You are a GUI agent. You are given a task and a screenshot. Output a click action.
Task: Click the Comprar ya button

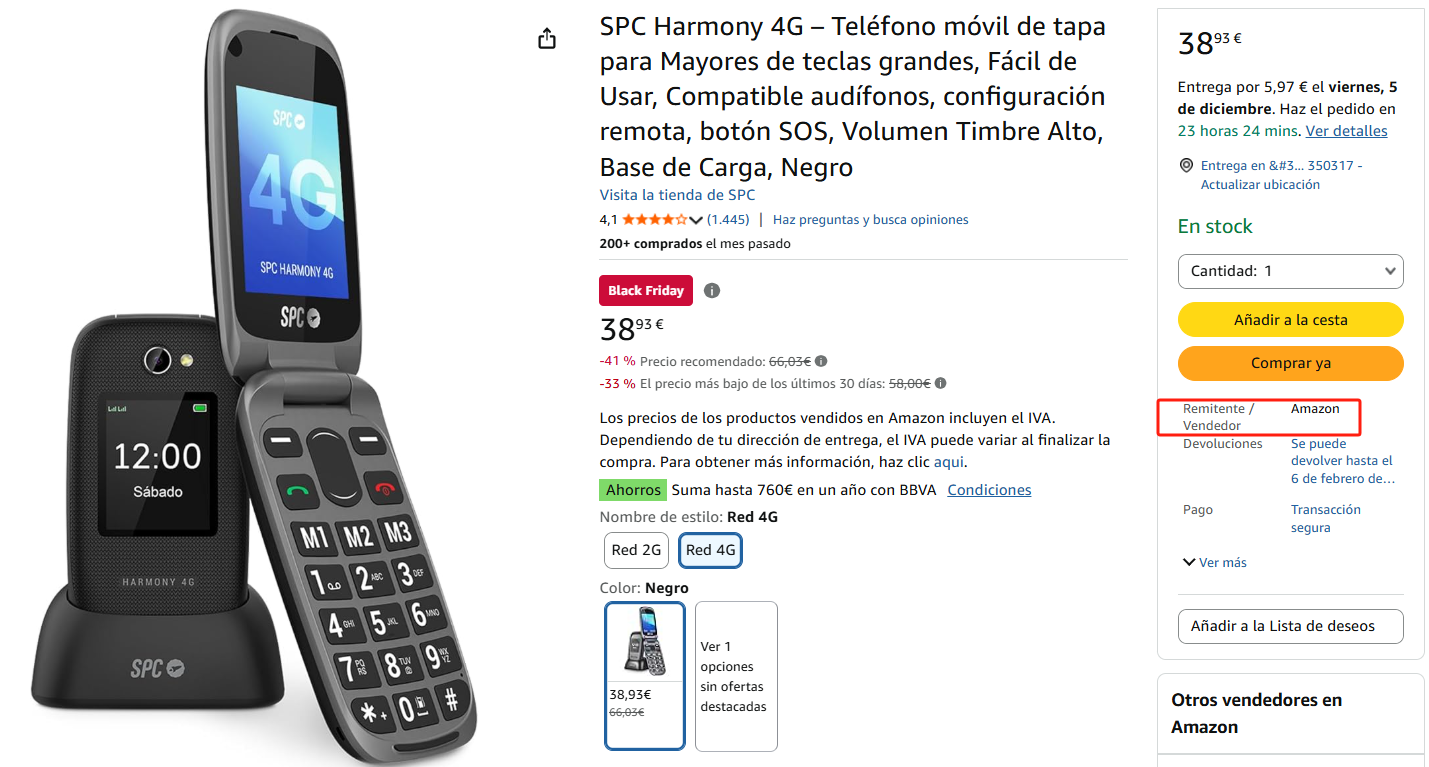[x=1290, y=363]
